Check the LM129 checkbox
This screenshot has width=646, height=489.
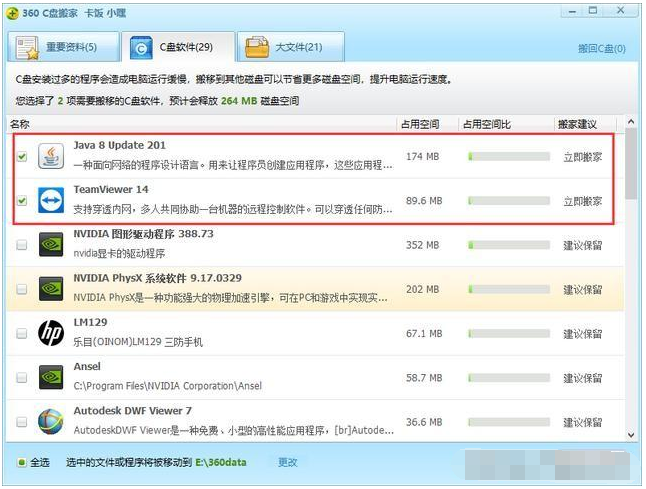click(22, 333)
